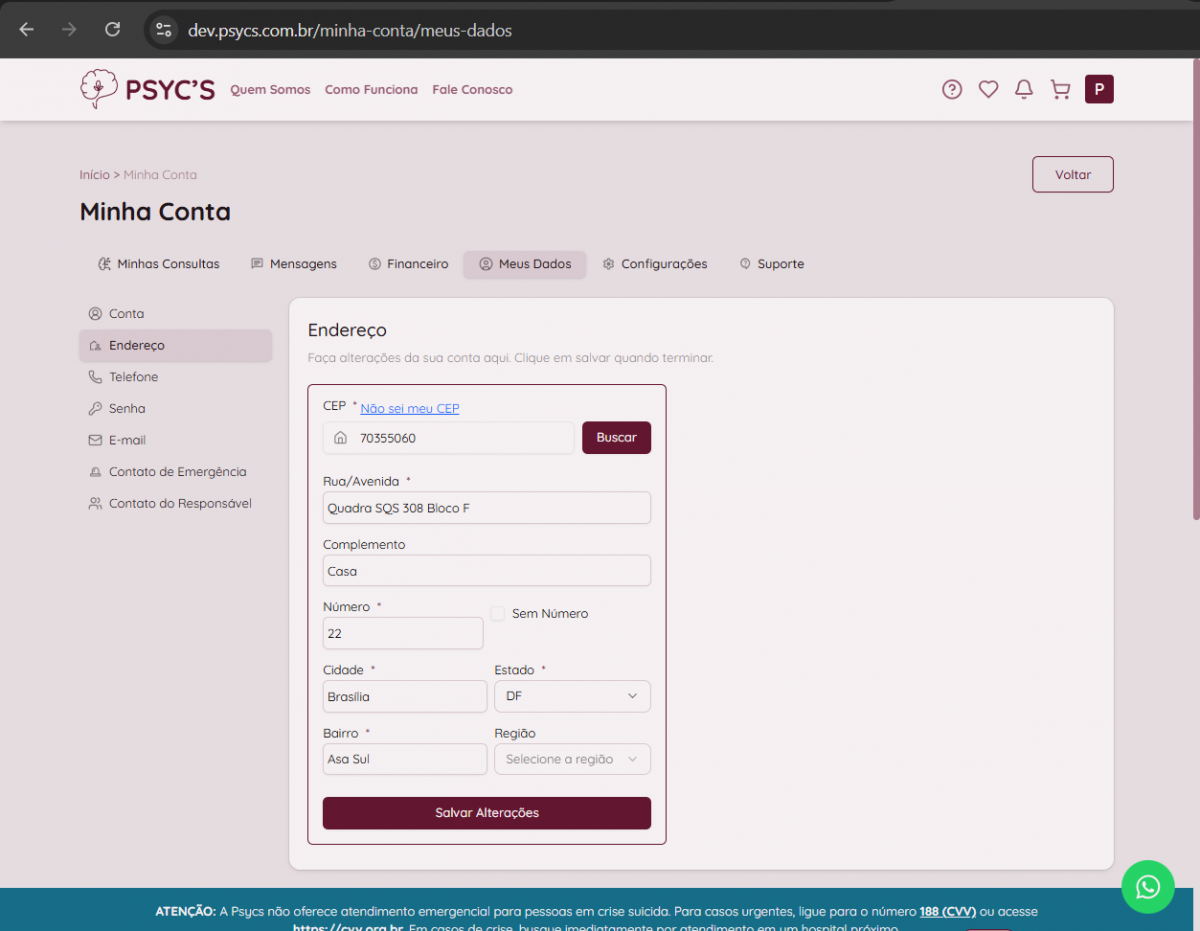Image resolution: width=1200 pixels, height=931 pixels.
Task: Click the Salvar Alterações button
Action: 486,813
